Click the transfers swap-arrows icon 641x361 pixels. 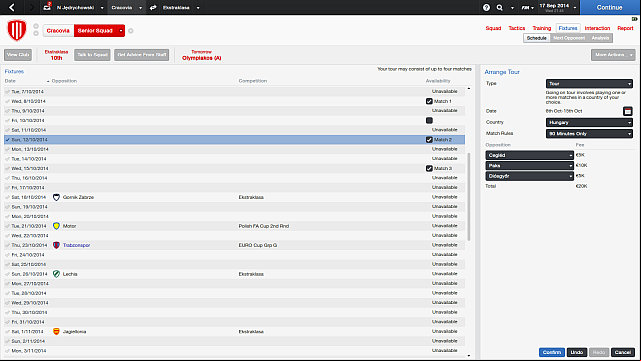click(x=153, y=7)
